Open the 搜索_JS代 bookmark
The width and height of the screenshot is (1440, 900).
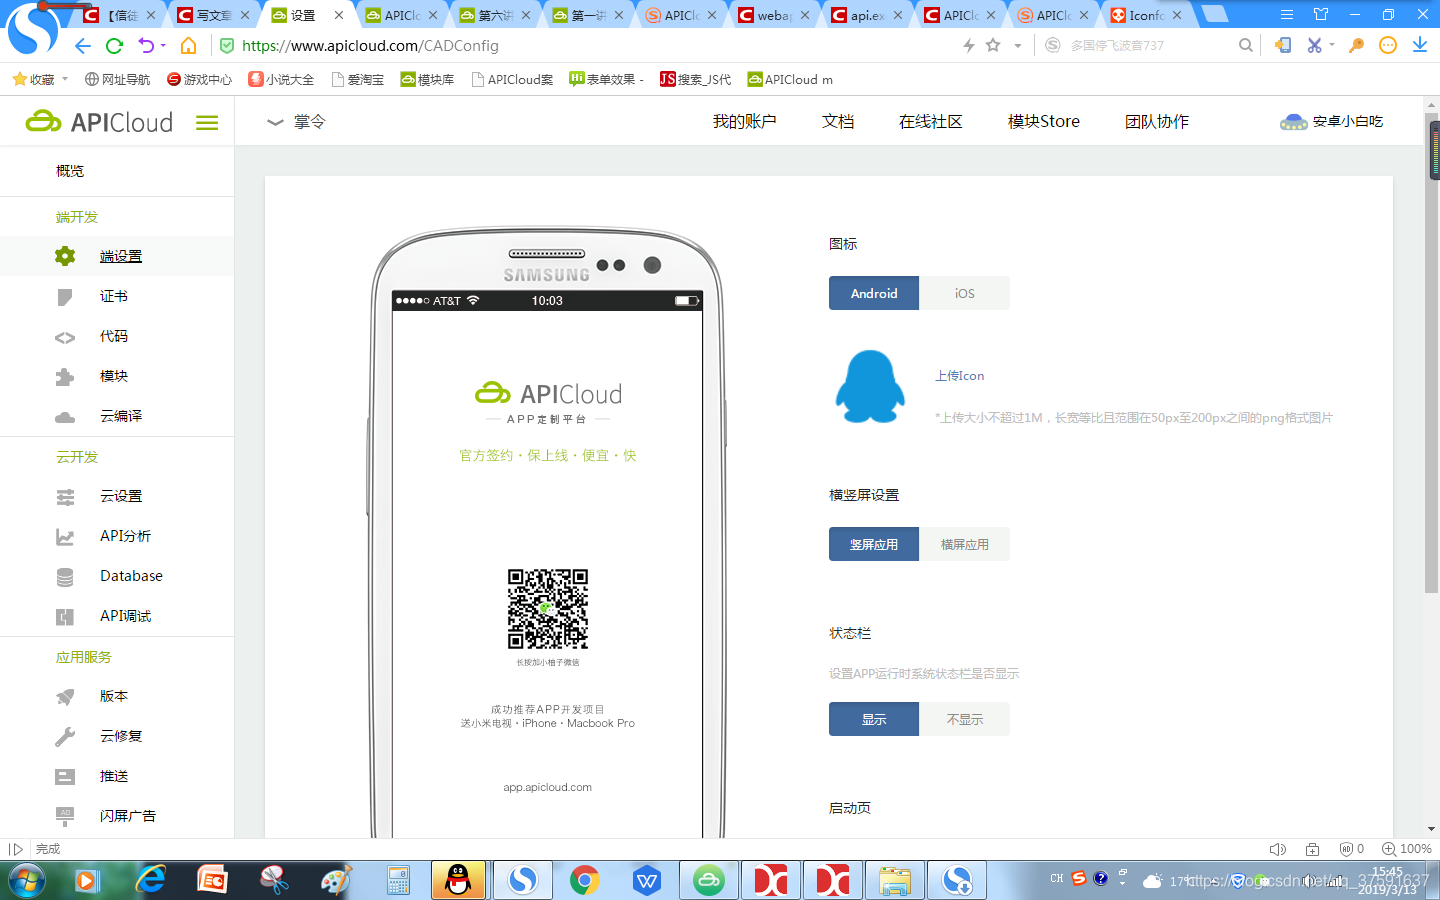point(696,79)
